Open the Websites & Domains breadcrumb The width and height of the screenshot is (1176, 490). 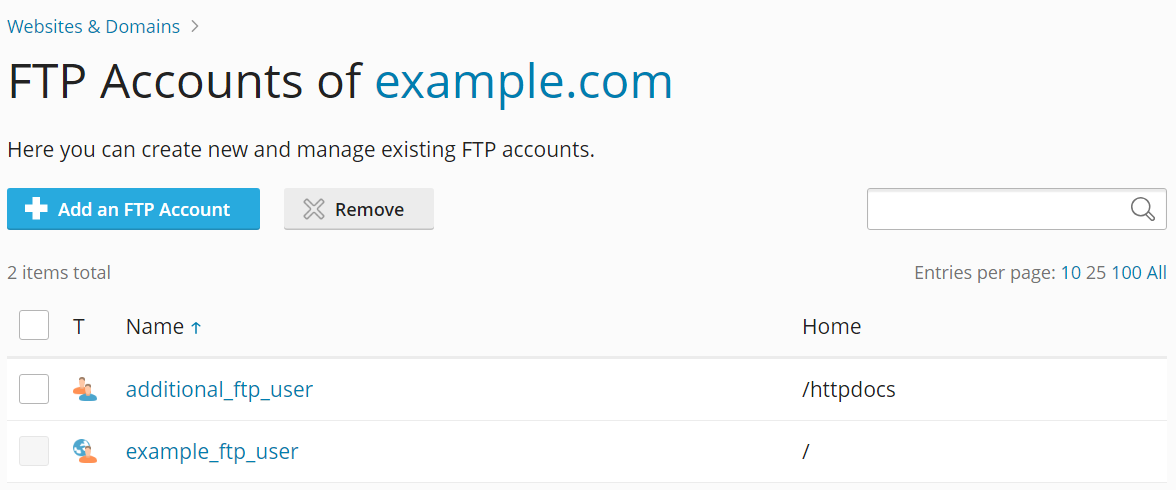pyautogui.click(x=93, y=27)
